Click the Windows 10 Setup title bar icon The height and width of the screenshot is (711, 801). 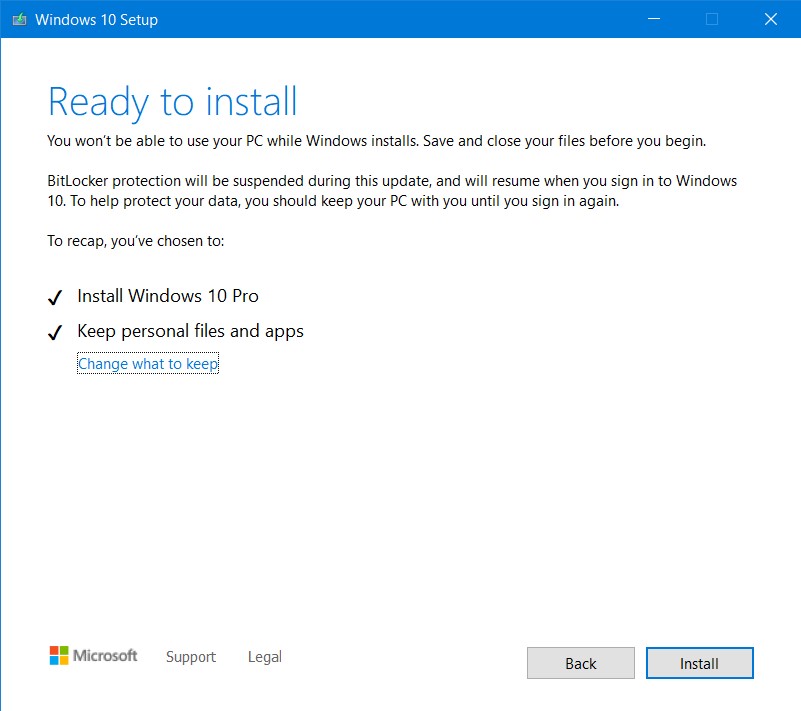19,19
